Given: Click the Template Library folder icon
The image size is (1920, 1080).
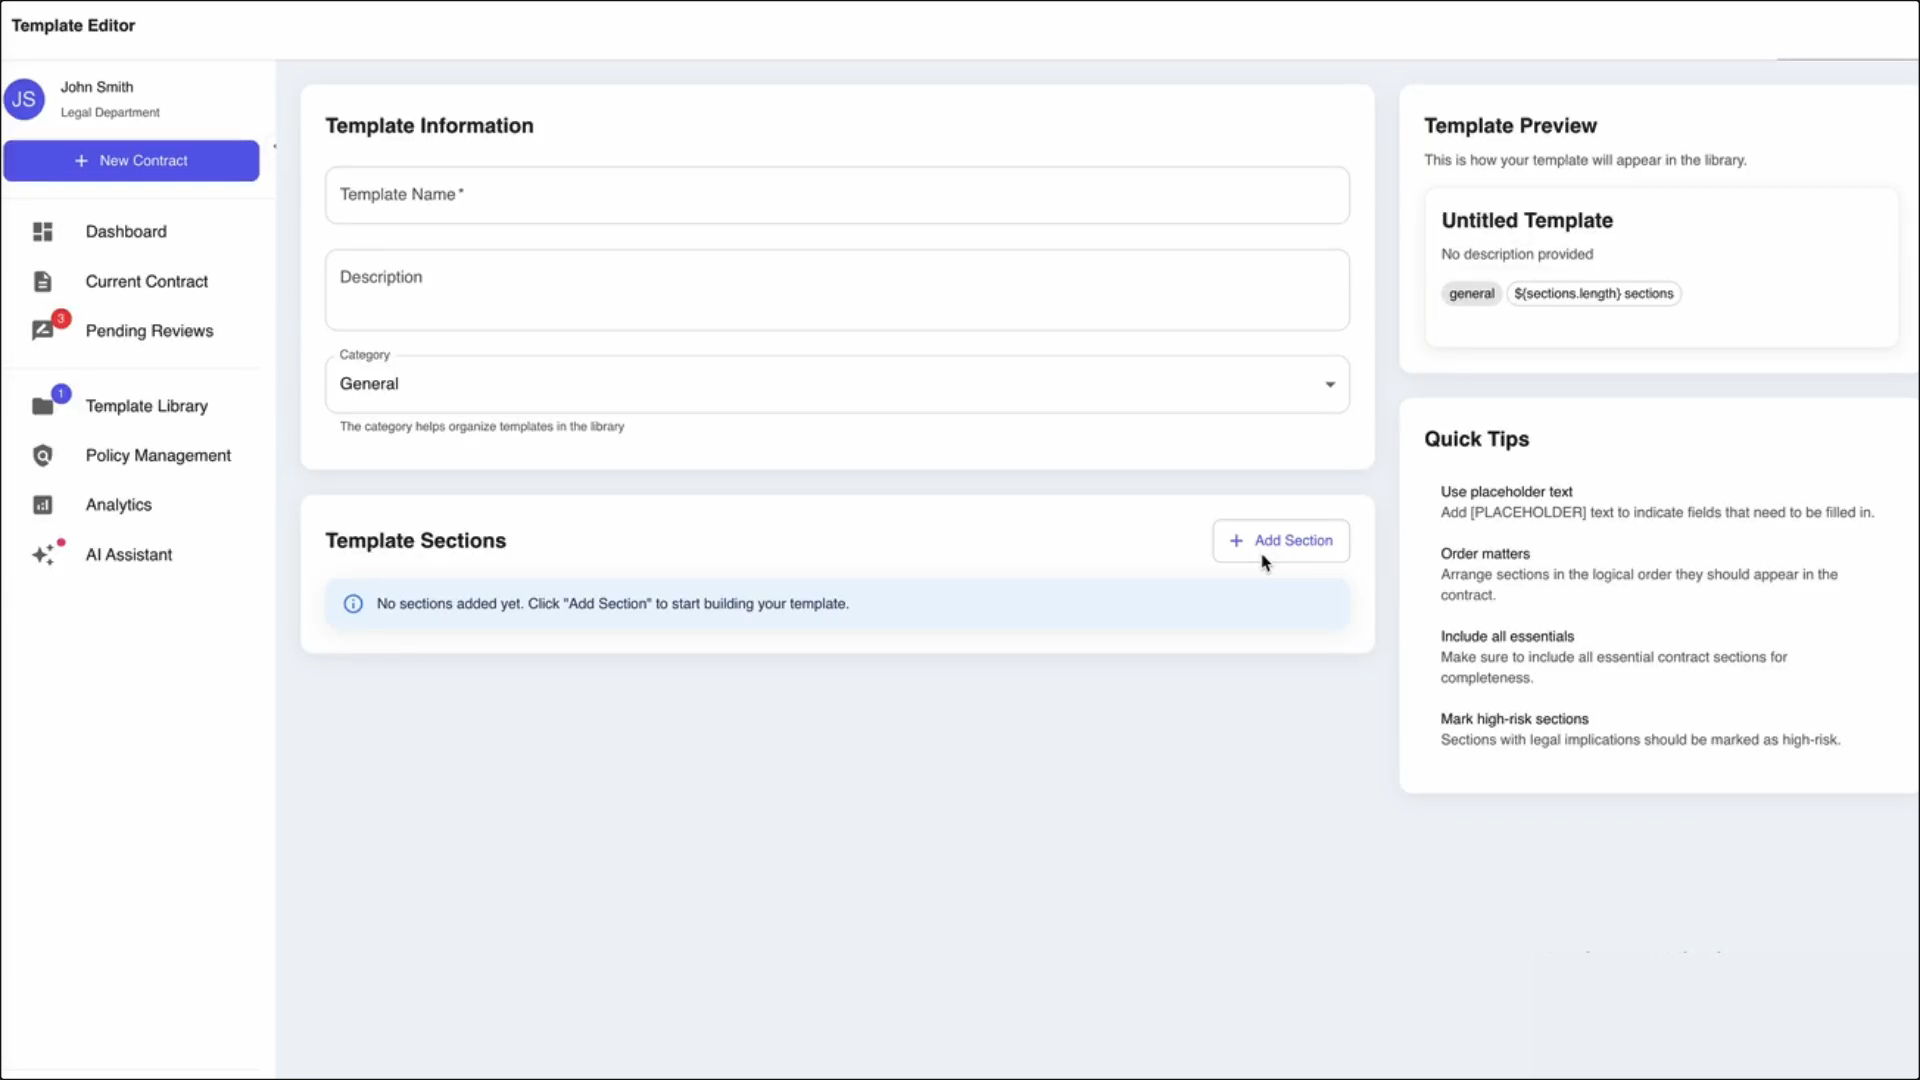Looking at the screenshot, I should pos(42,406).
